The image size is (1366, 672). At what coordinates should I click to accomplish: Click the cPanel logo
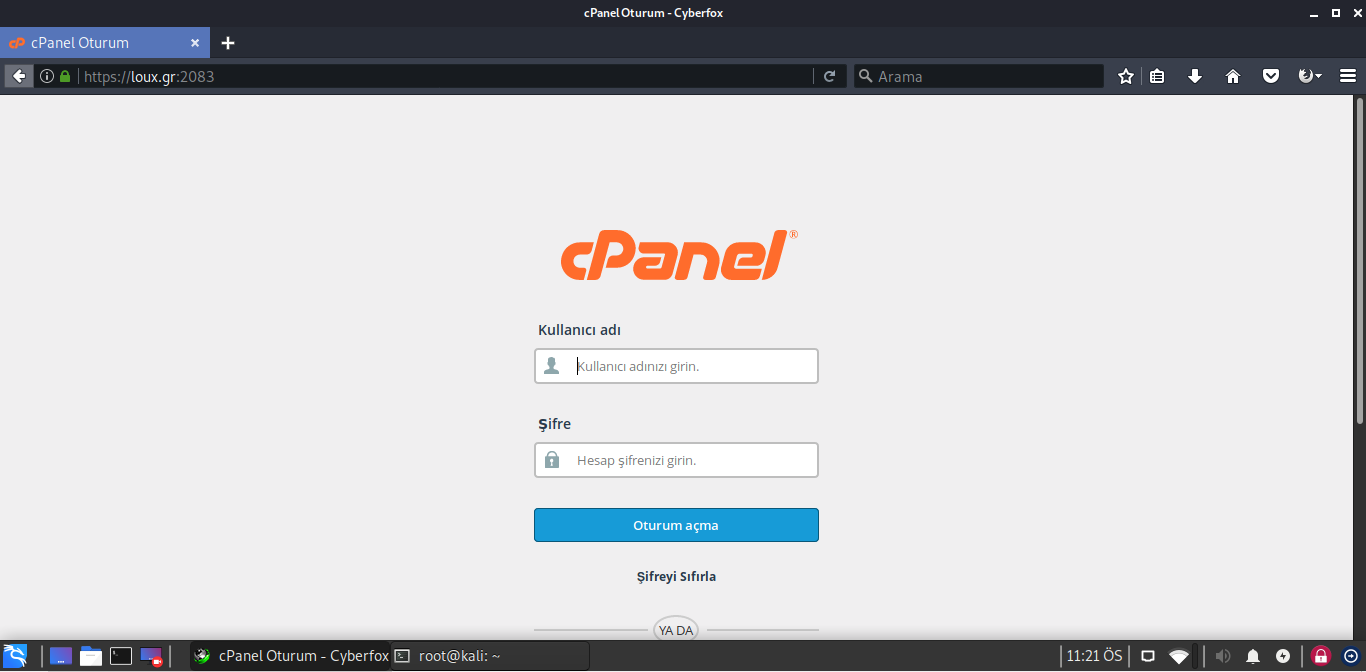(679, 255)
